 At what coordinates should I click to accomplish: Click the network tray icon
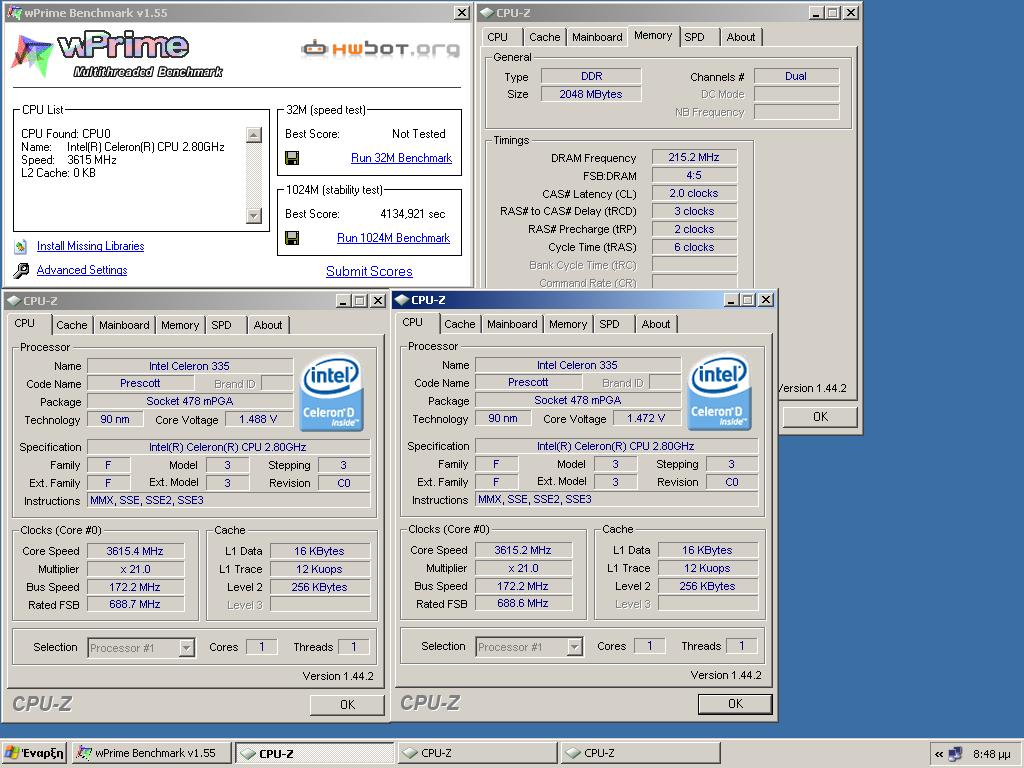tap(955, 754)
